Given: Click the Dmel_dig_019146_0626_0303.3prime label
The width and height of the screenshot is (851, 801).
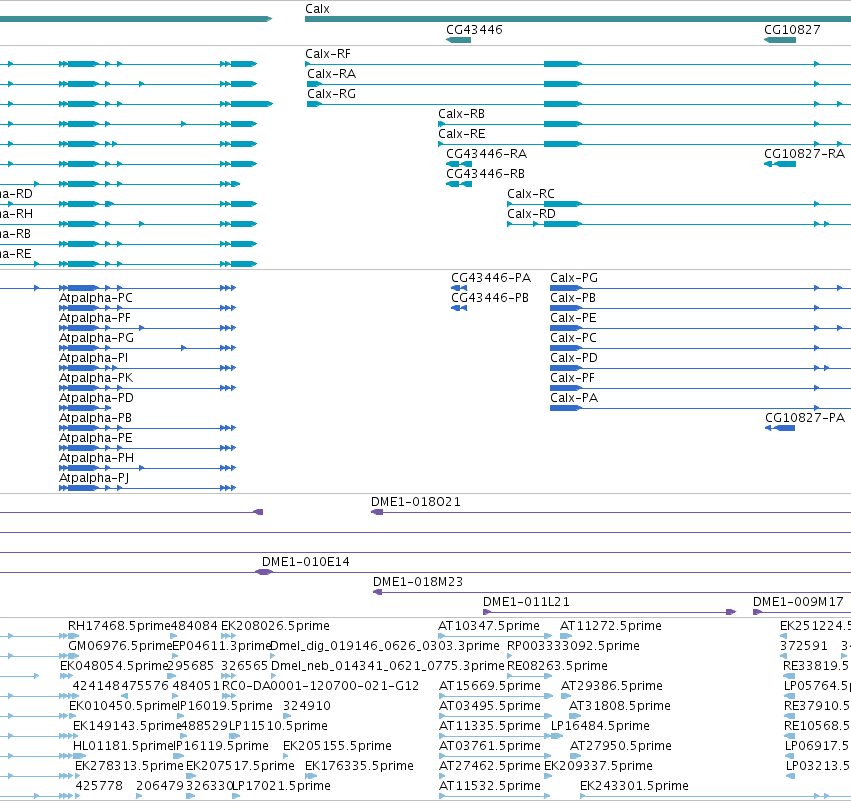Looking at the screenshot, I should [x=385, y=646].
